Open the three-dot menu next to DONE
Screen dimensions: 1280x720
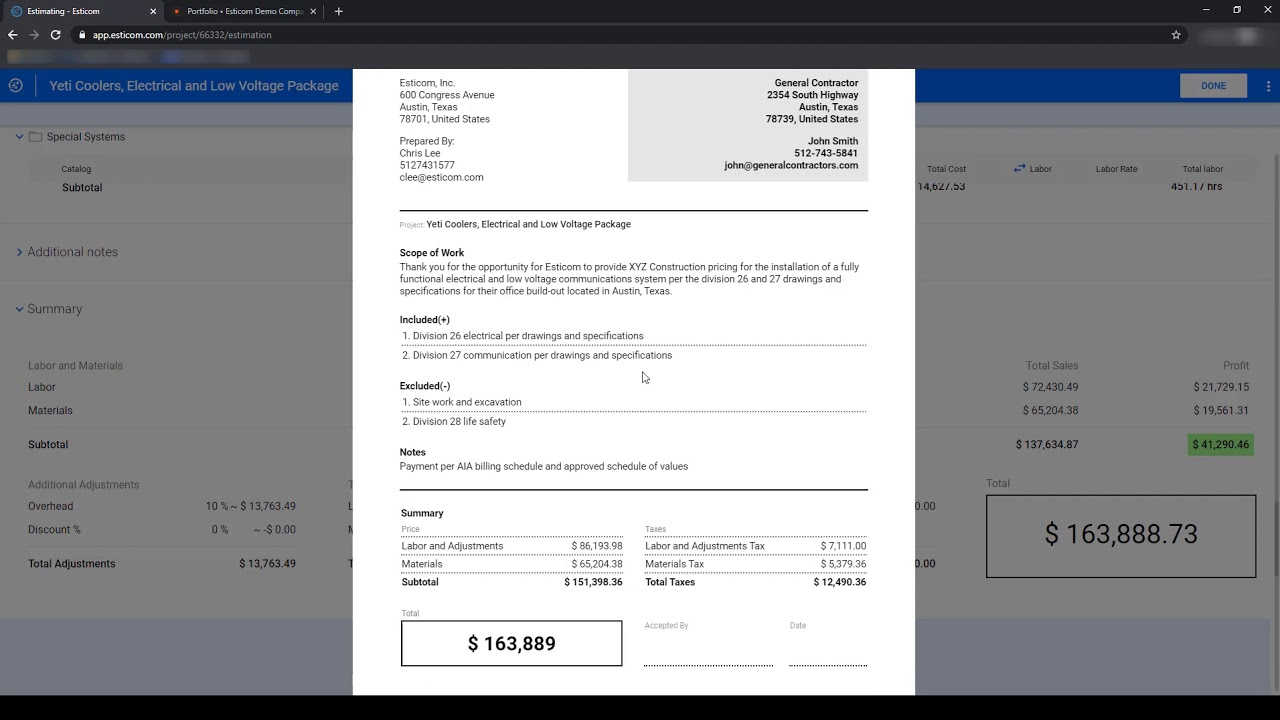(x=1268, y=86)
